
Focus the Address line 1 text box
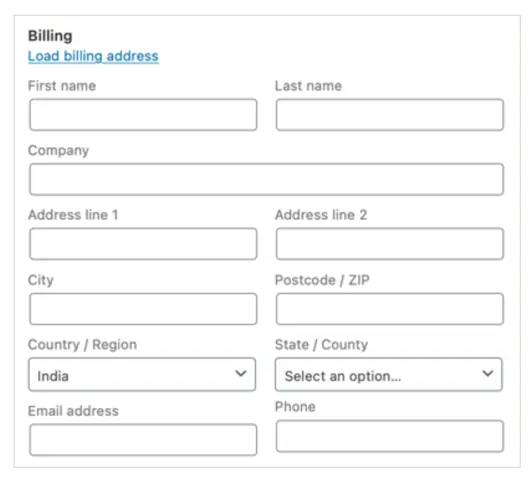tap(143, 244)
